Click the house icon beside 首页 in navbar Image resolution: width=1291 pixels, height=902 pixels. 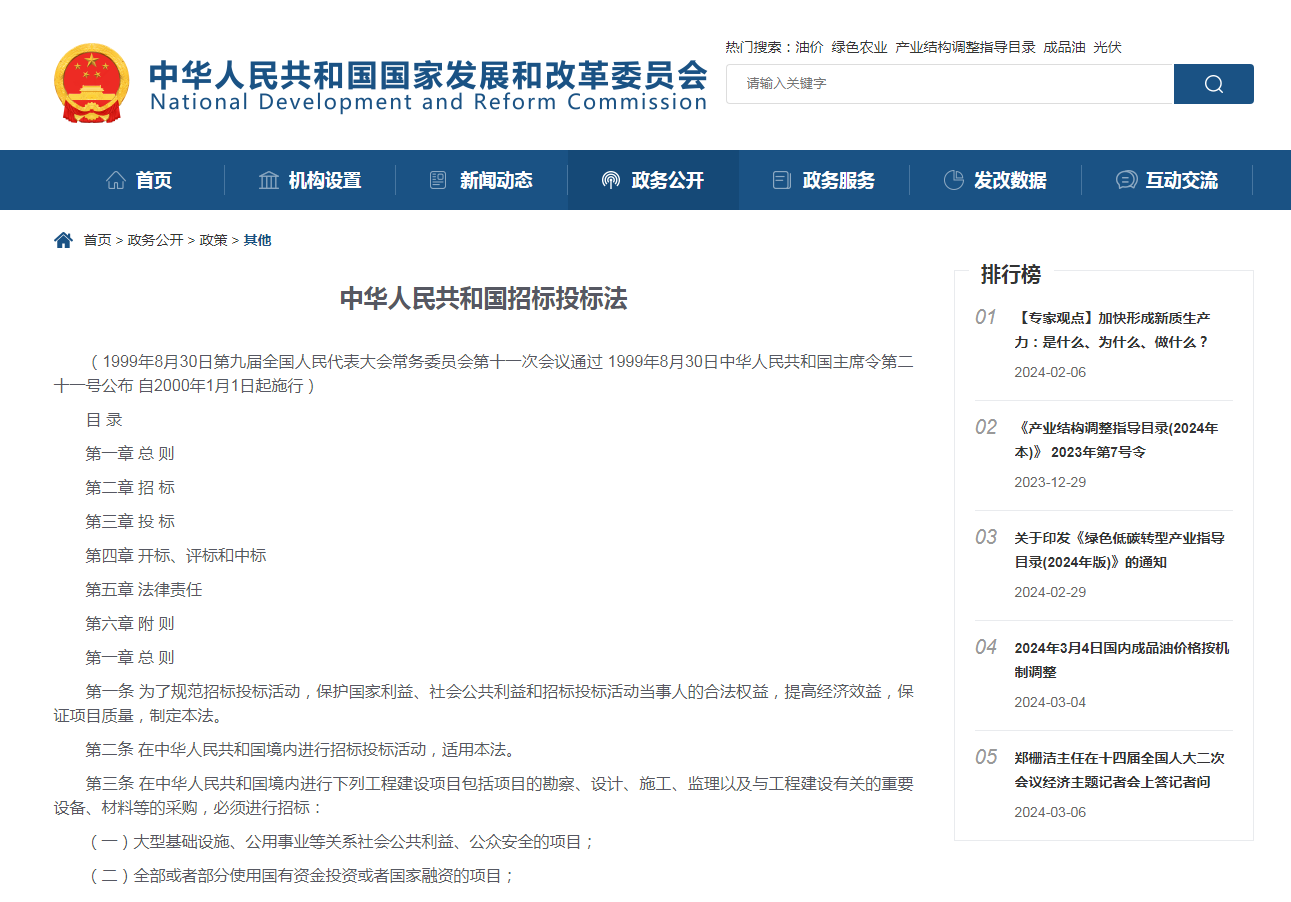[116, 180]
